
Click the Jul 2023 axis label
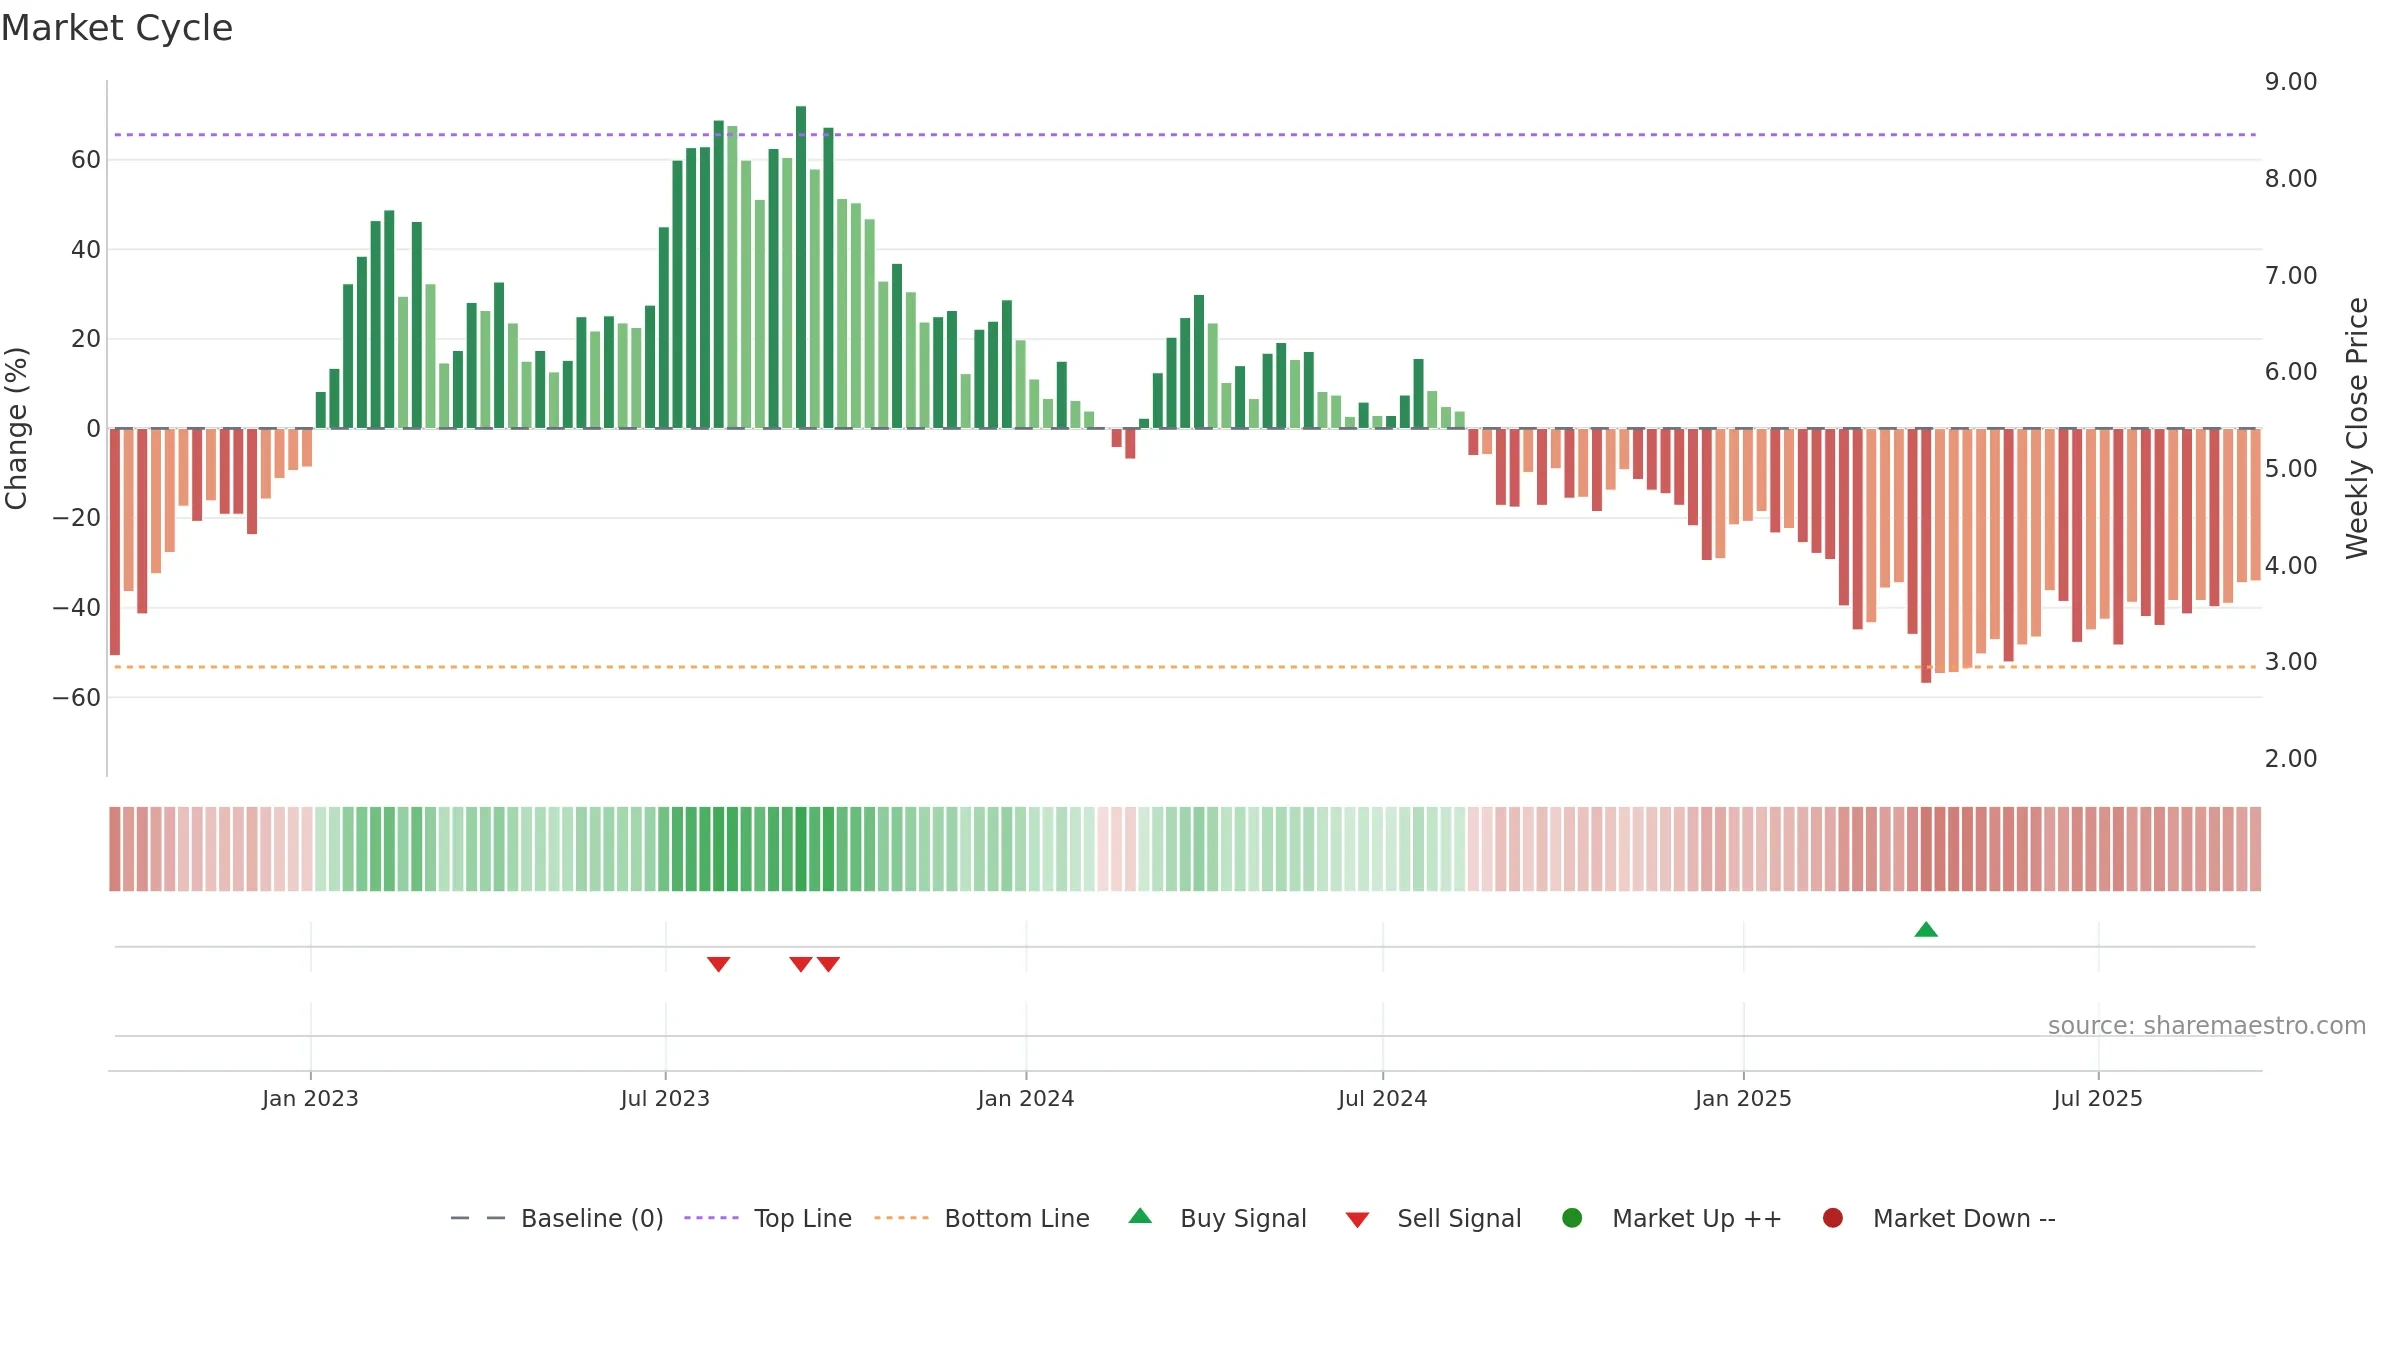point(665,1098)
